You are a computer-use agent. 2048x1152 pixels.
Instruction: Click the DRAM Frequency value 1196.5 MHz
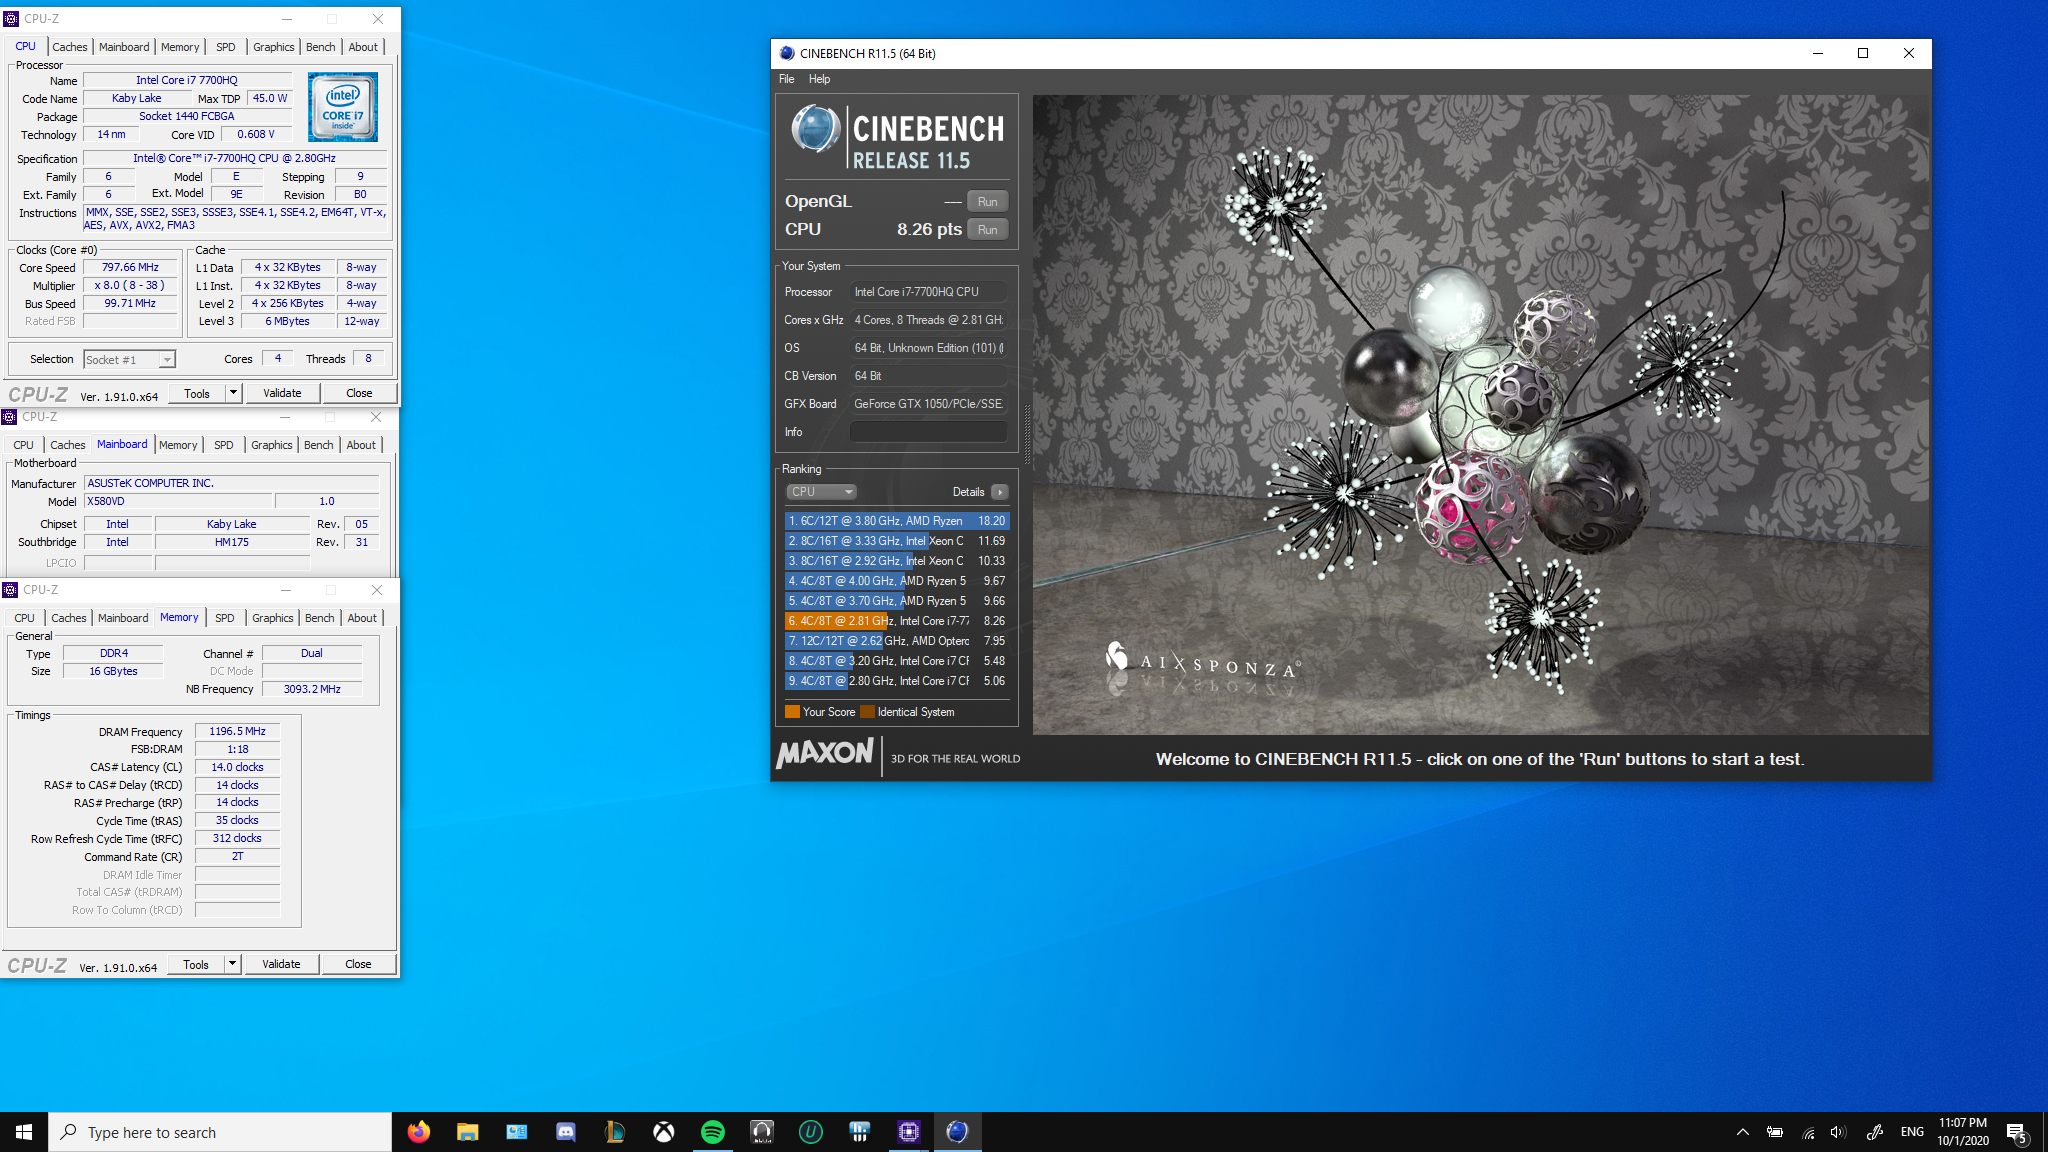point(237,731)
